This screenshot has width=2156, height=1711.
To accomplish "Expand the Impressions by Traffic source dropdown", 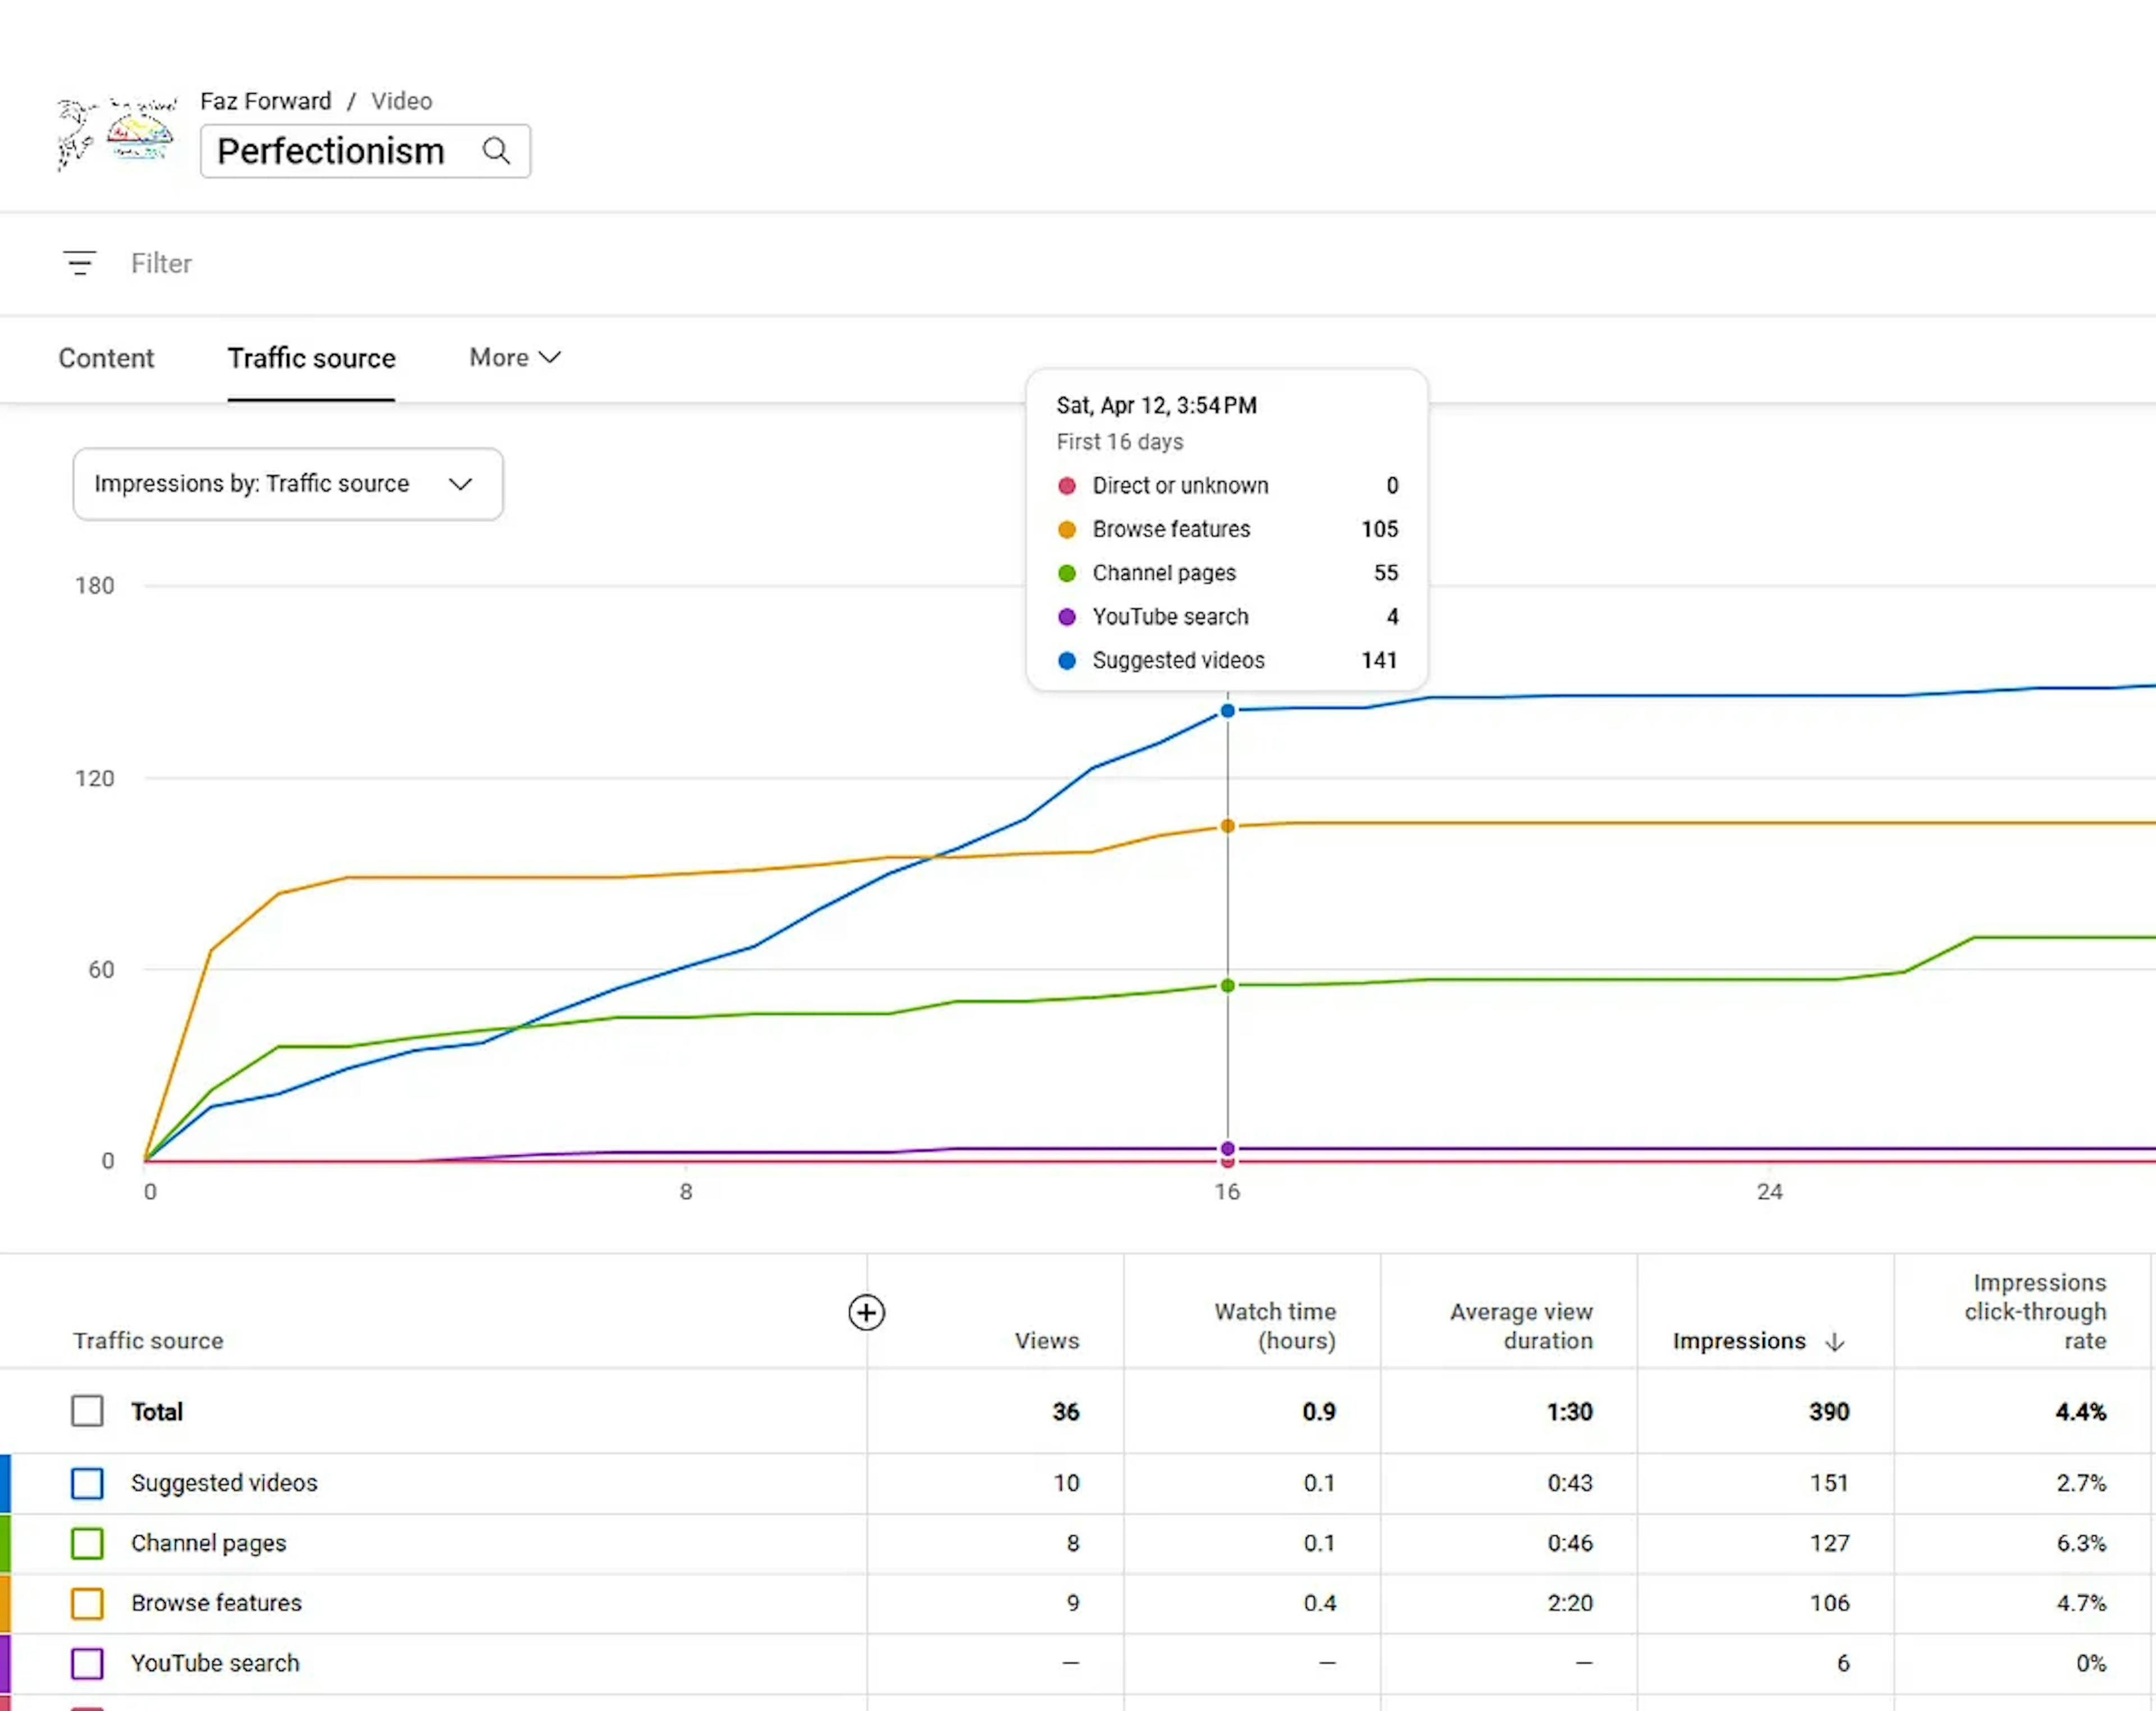I will click(288, 484).
